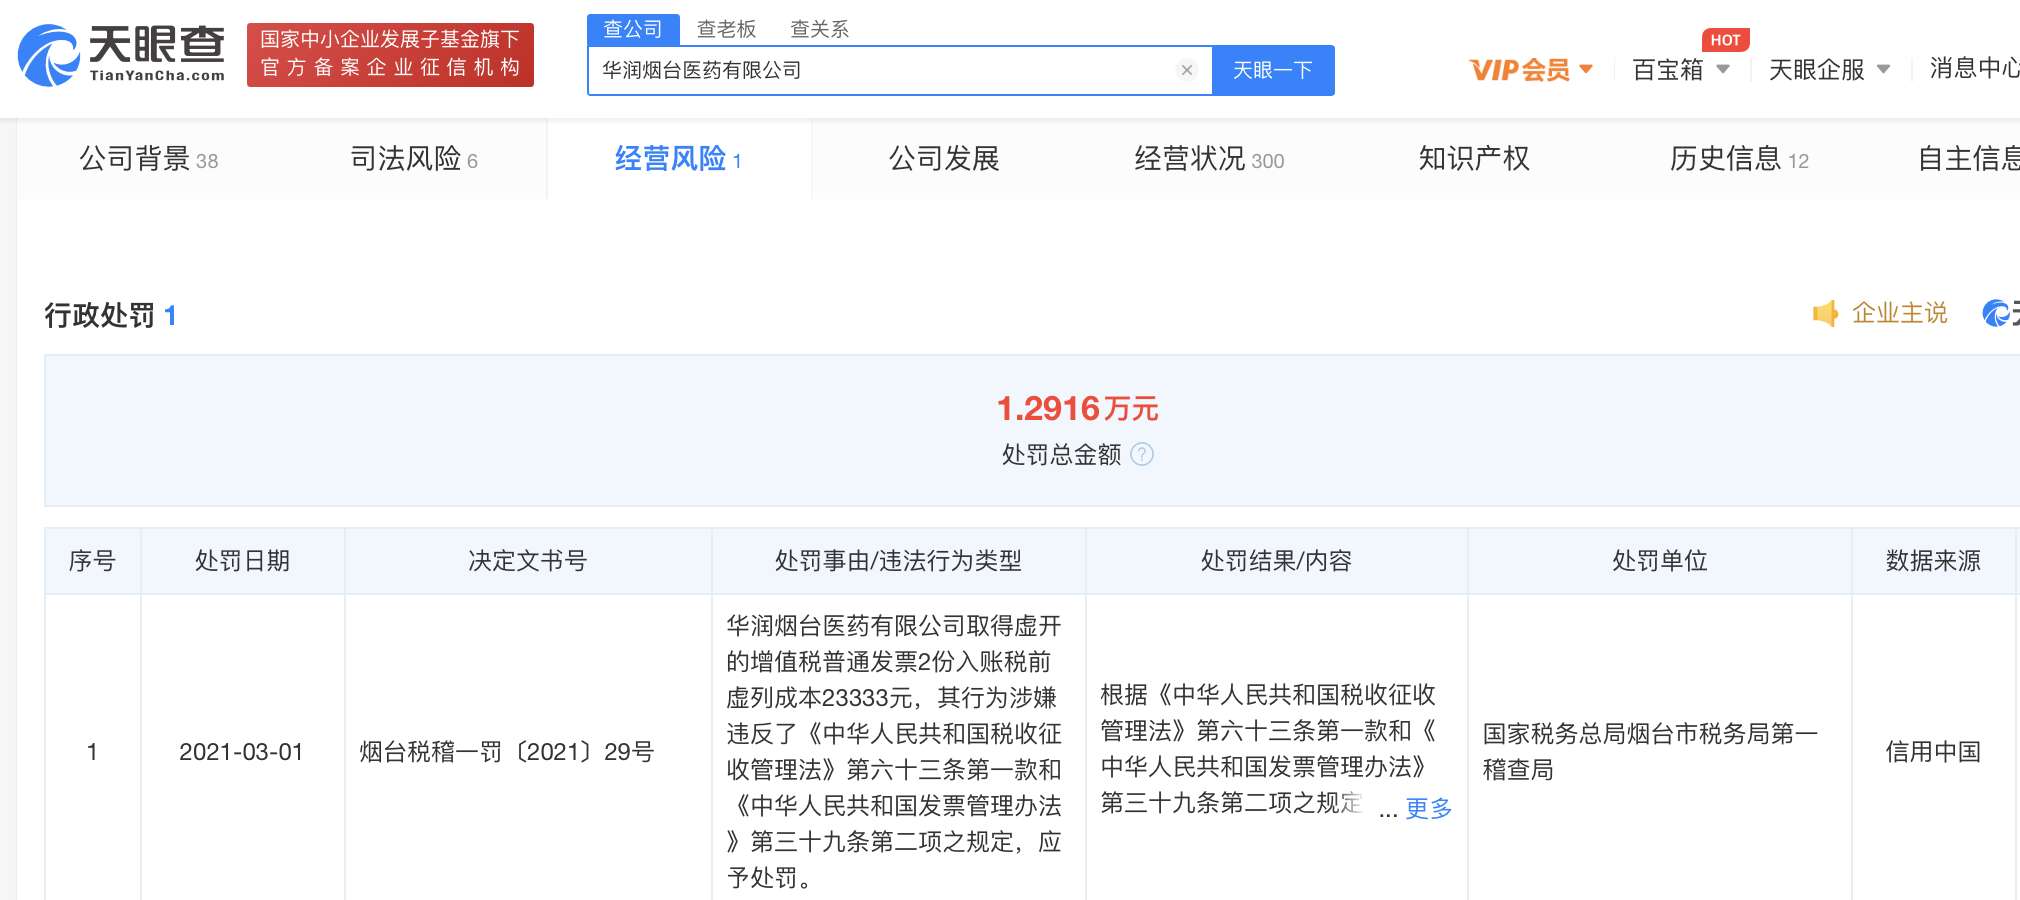
Task: Click the TianYanCha logo icon
Action: pos(48,56)
